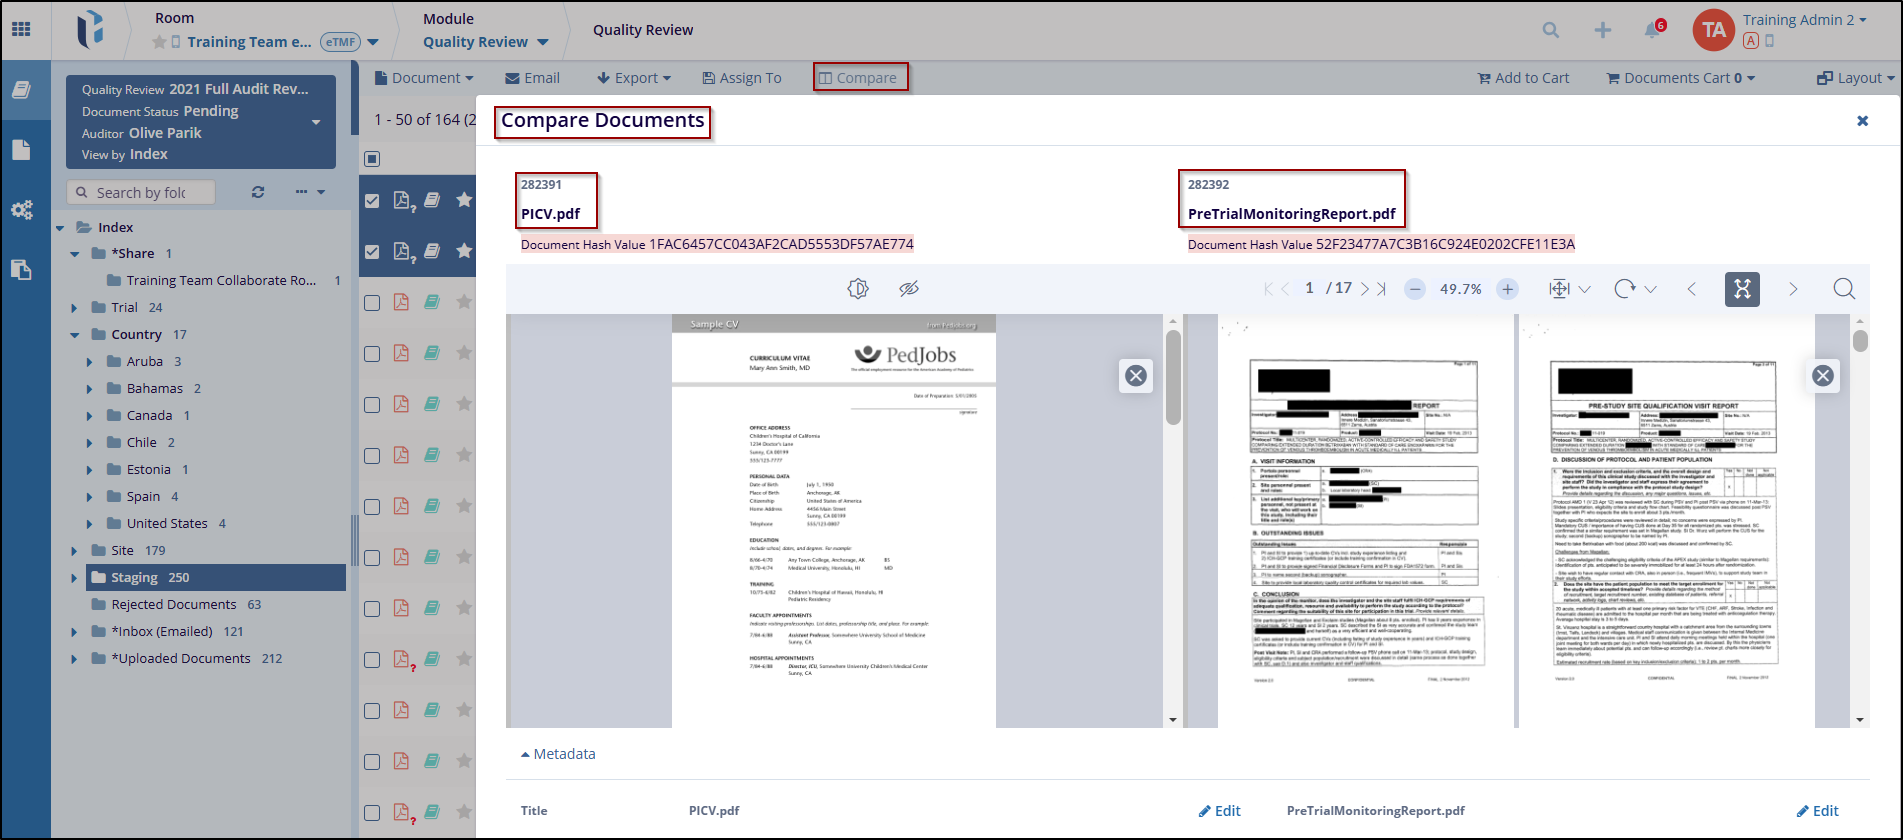The height and width of the screenshot is (840, 1903).
Task: Uncheck the first selected document checkbox
Action: pyautogui.click(x=372, y=201)
